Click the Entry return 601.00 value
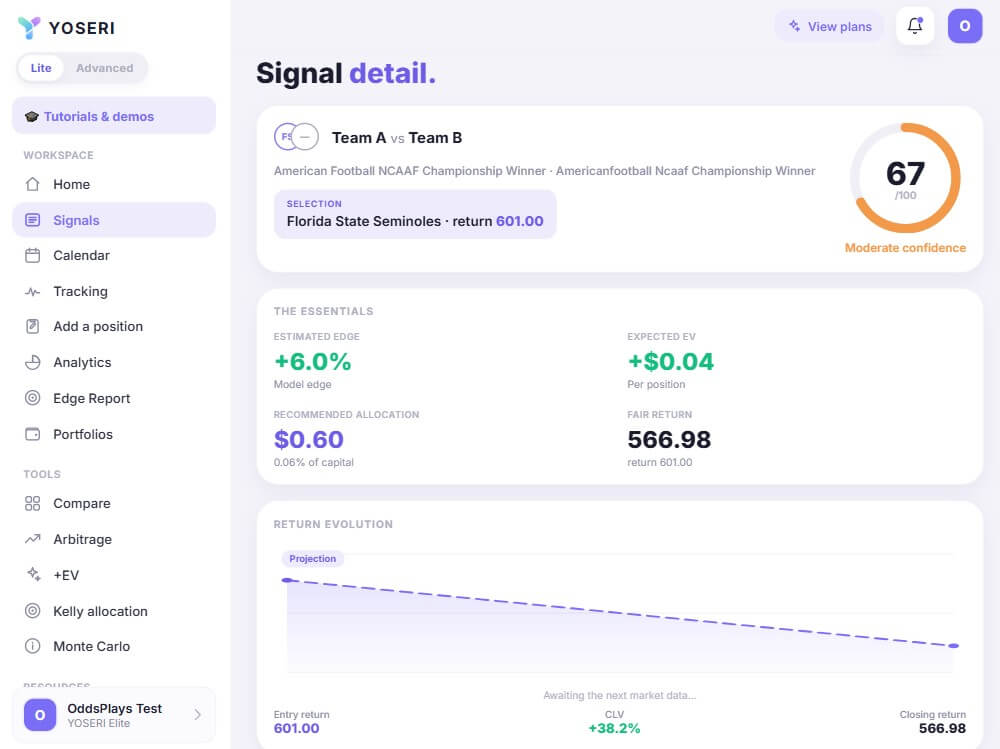This screenshot has width=1000, height=749. click(x=297, y=729)
